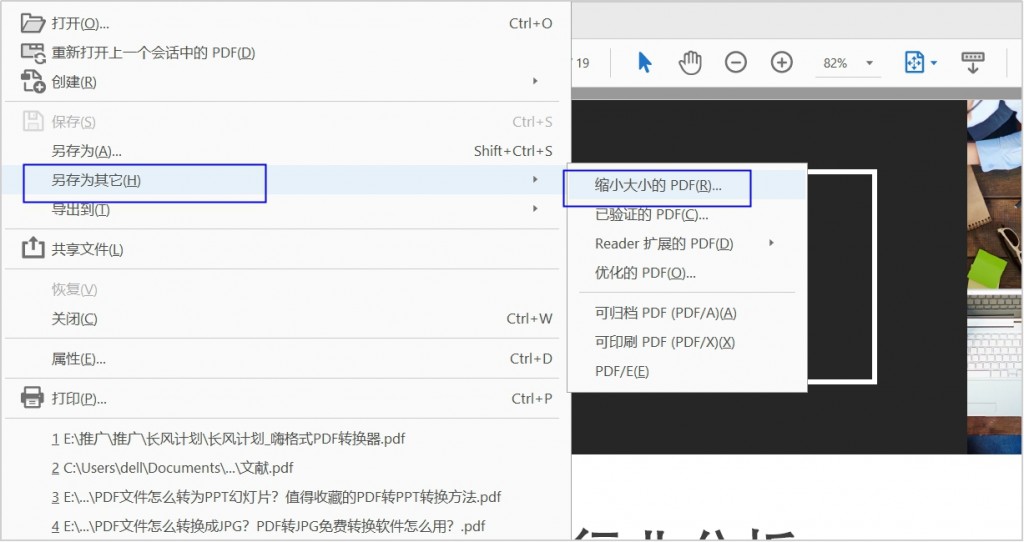Expand the 另存为其它(H) submenu arrow
This screenshot has height=542, width=1024.
tap(535, 179)
